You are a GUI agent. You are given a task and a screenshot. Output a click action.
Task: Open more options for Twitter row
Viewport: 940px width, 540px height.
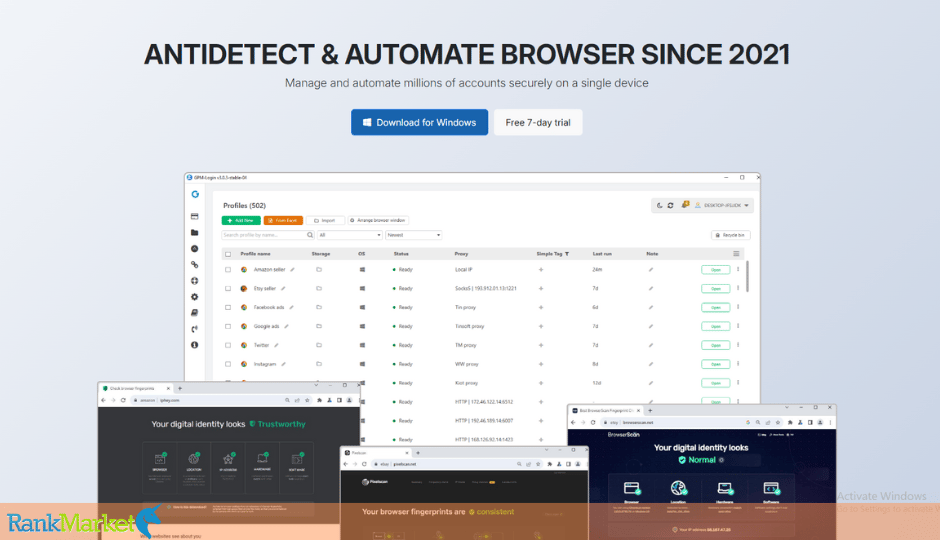(x=738, y=345)
